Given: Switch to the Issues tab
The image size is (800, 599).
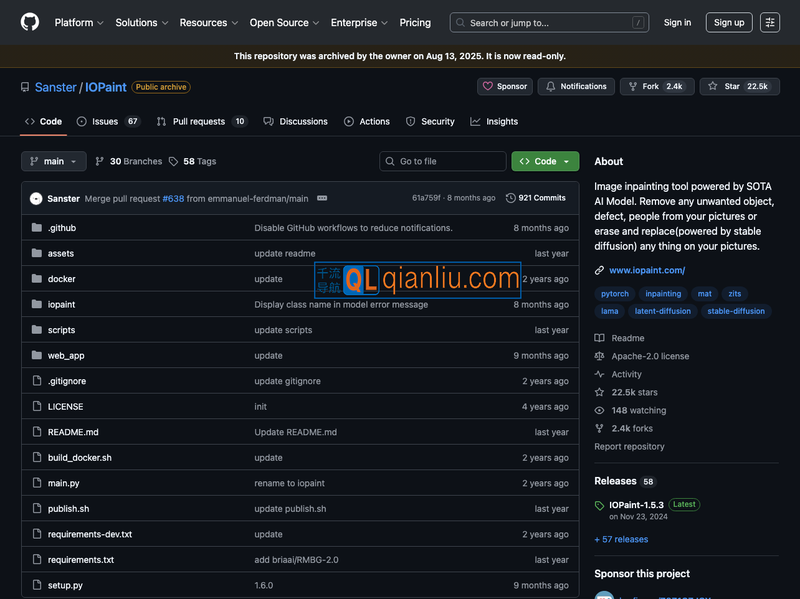Looking at the screenshot, I should click(x=104, y=121).
